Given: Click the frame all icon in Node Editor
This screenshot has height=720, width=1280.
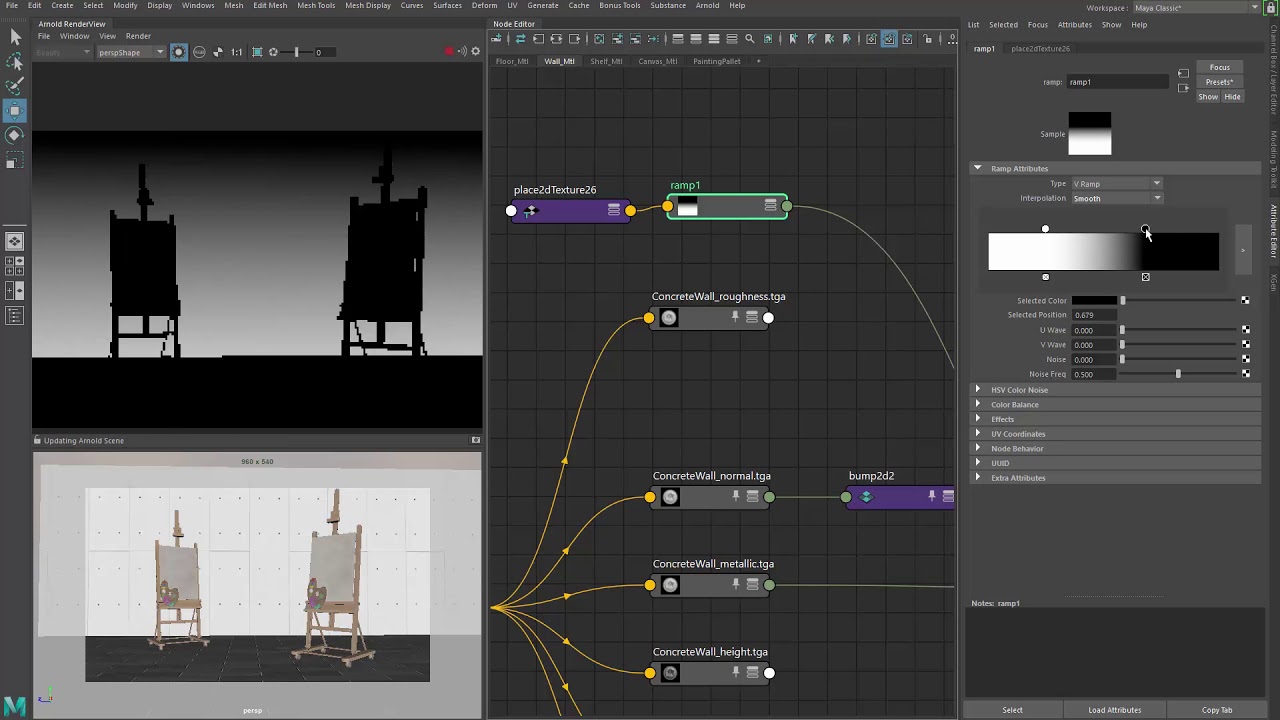Looking at the screenshot, I should tap(599, 39).
